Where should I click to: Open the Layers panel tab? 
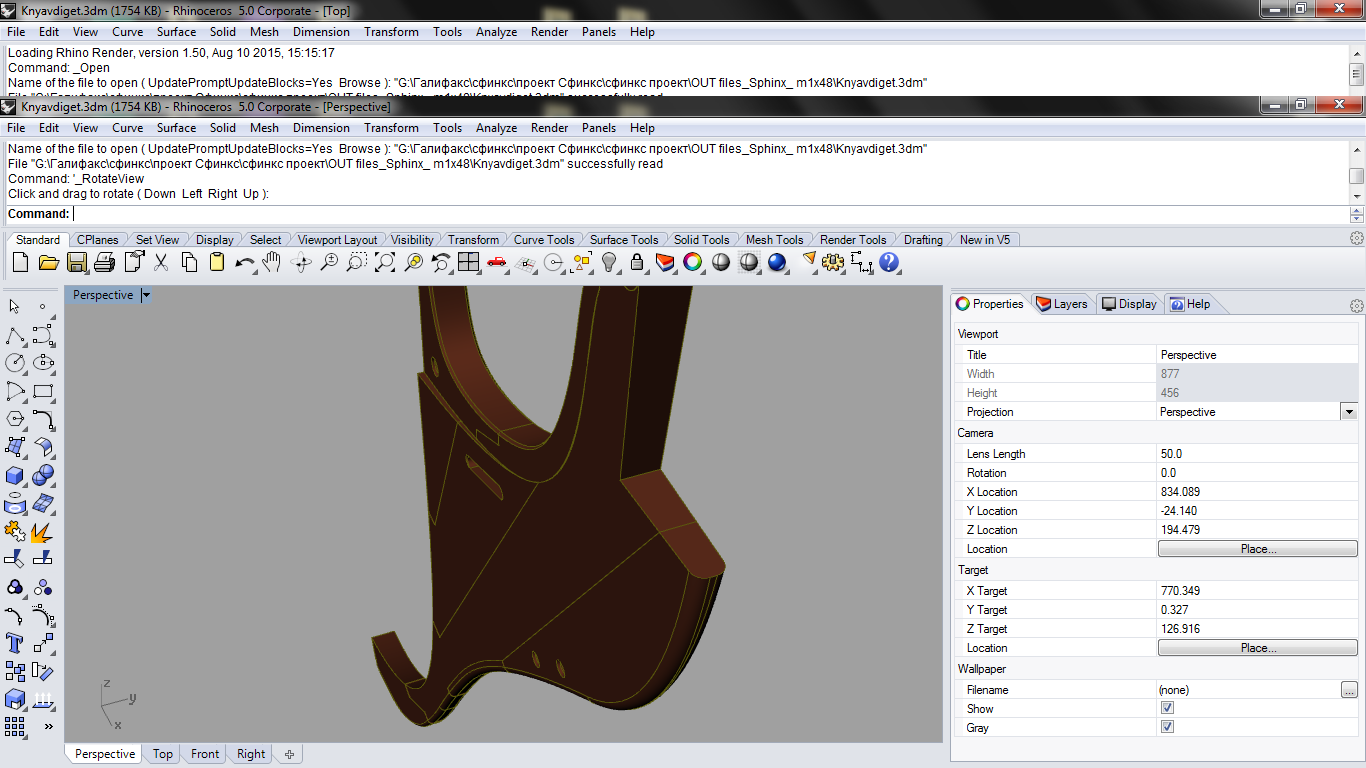tap(1062, 304)
